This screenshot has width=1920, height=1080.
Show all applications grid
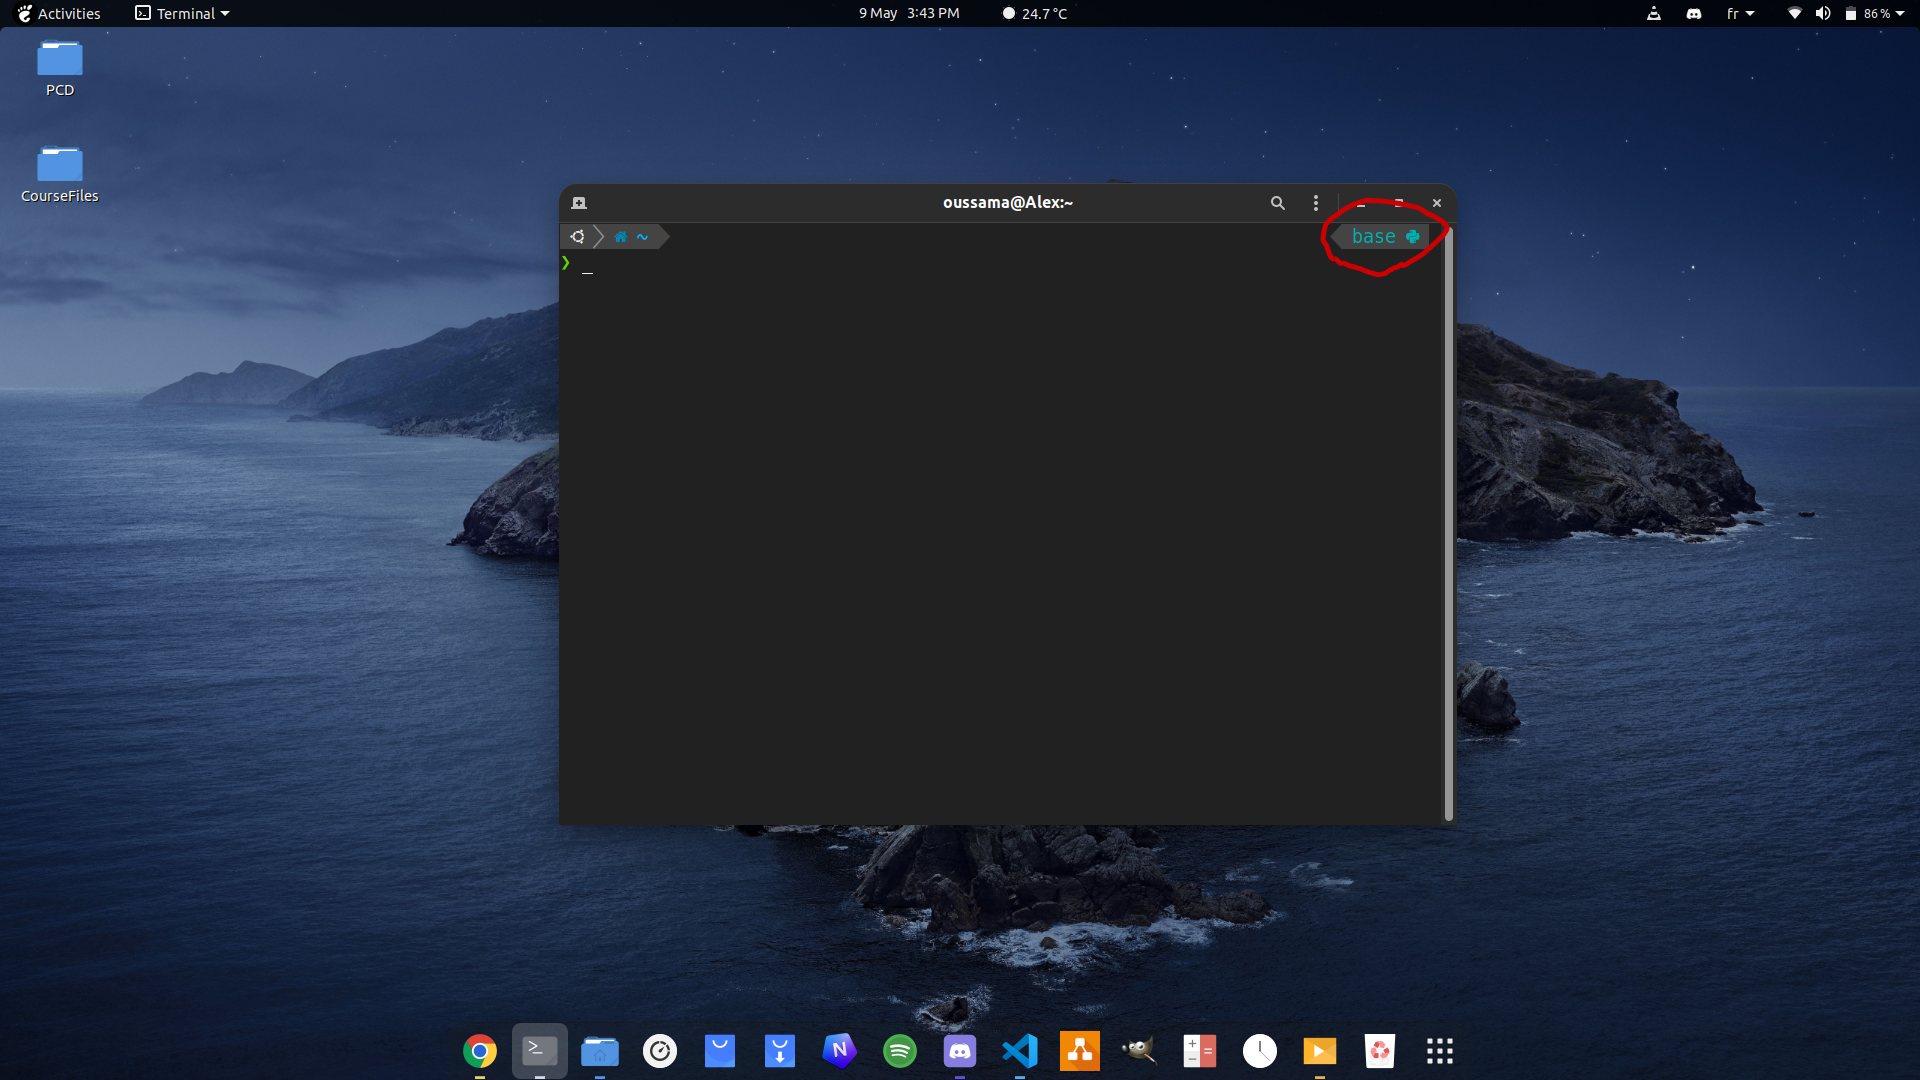1440,1051
